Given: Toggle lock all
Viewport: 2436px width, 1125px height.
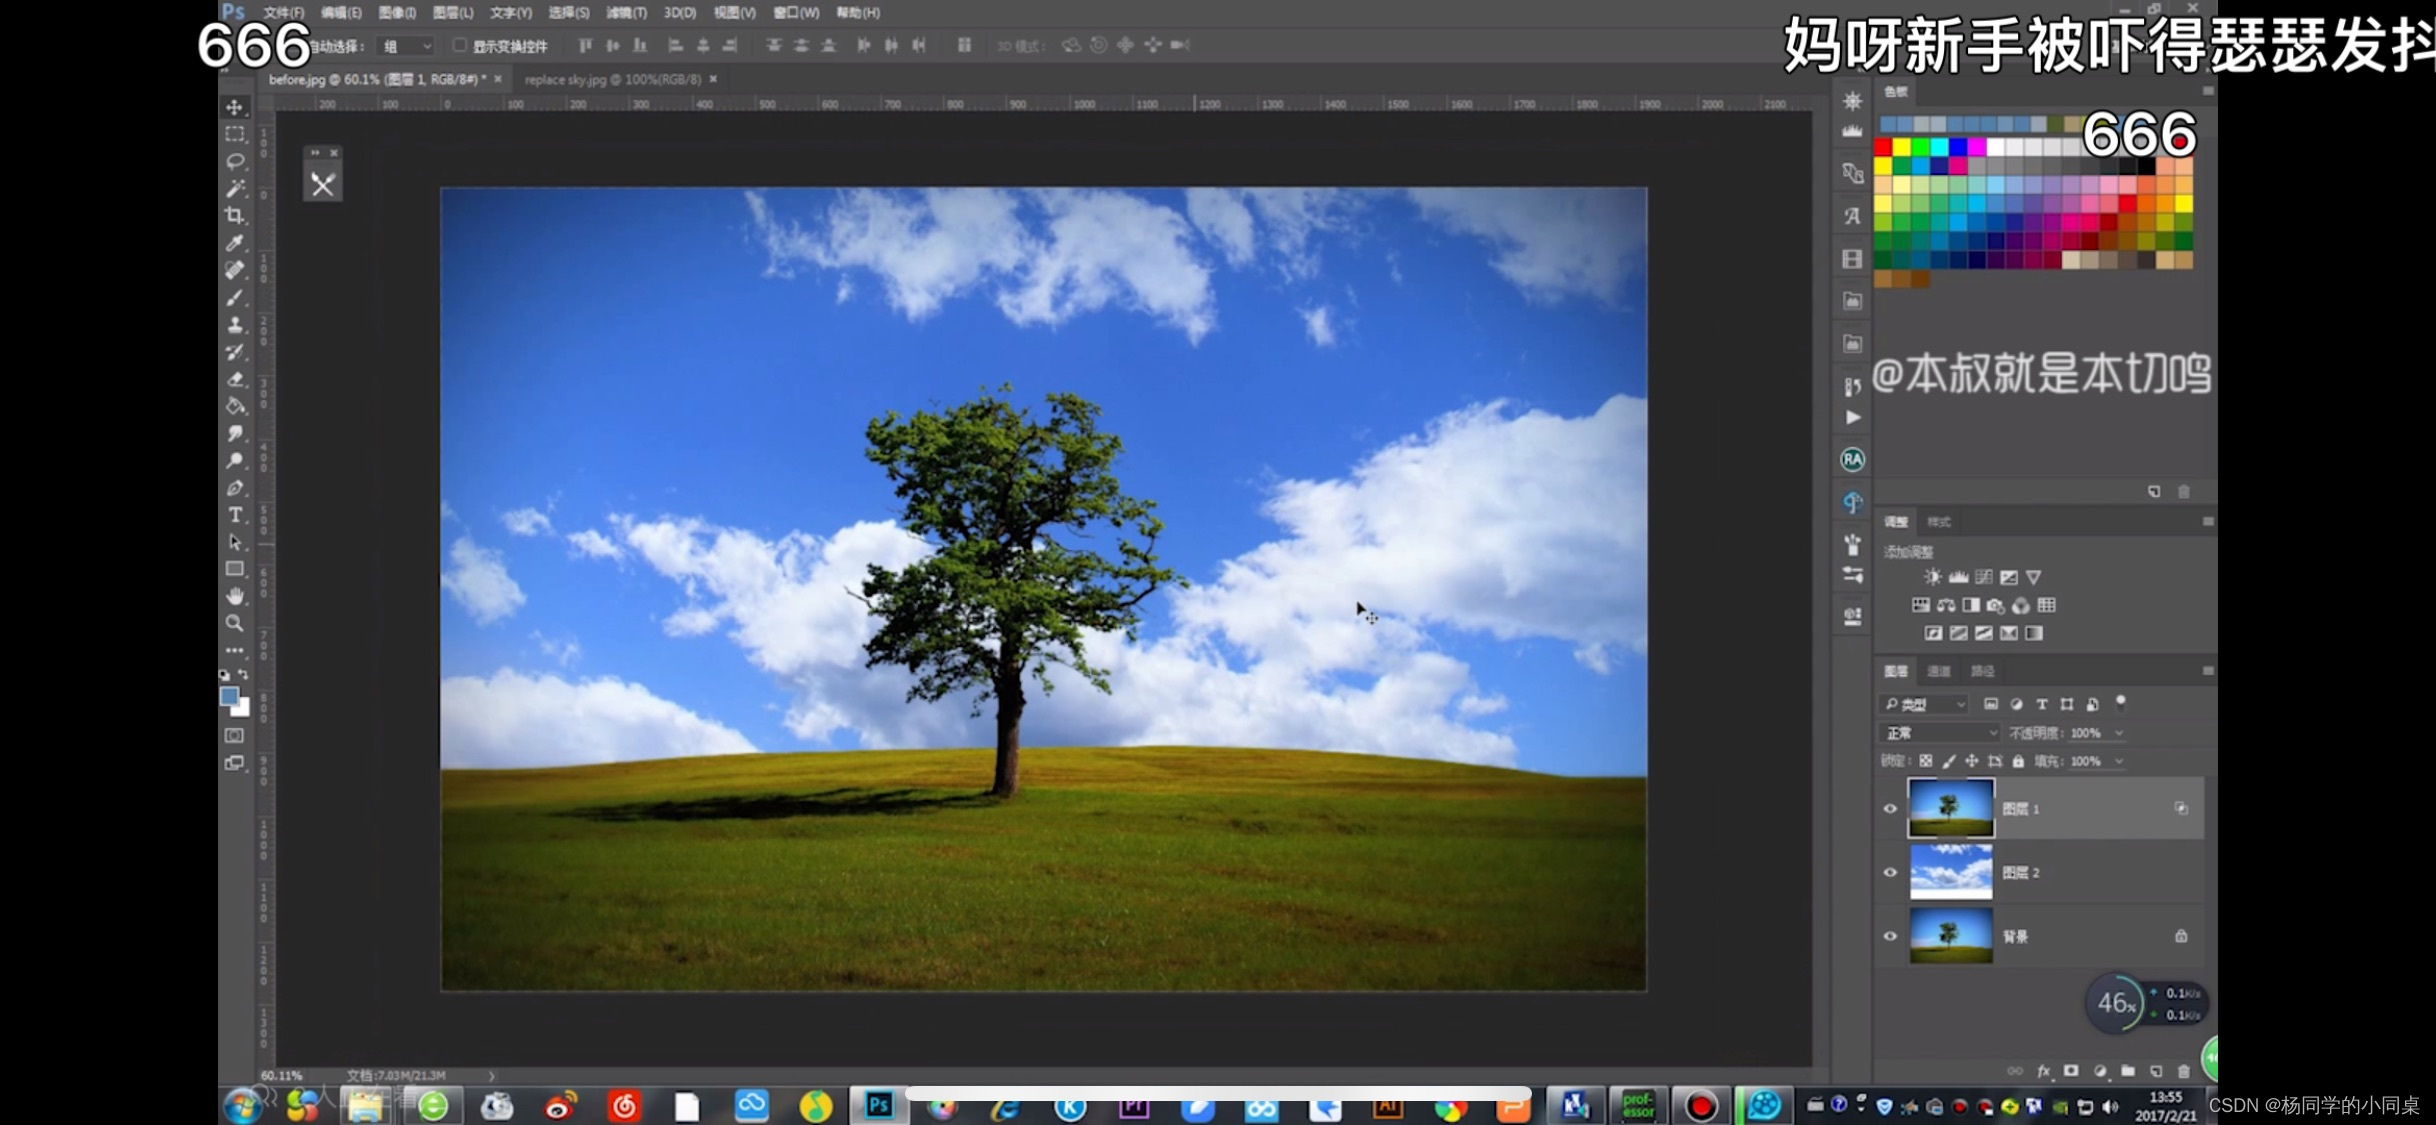Looking at the screenshot, I should click(x=2018, y=761).
